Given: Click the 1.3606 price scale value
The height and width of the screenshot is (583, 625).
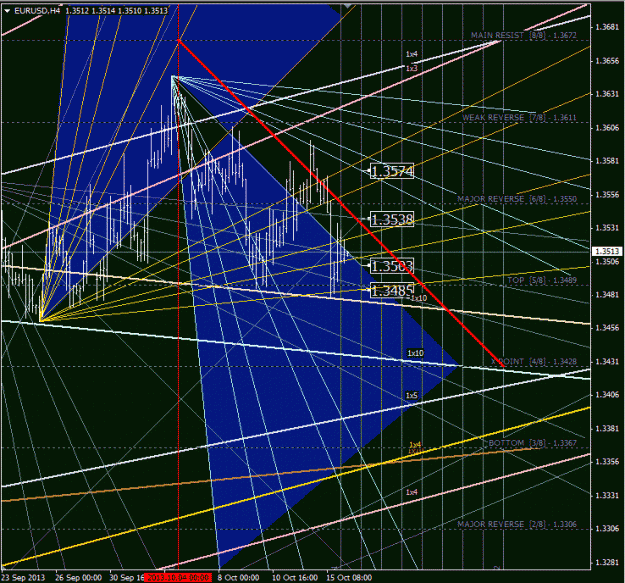Looking at the screenshot, I should (x=607, y=128).
